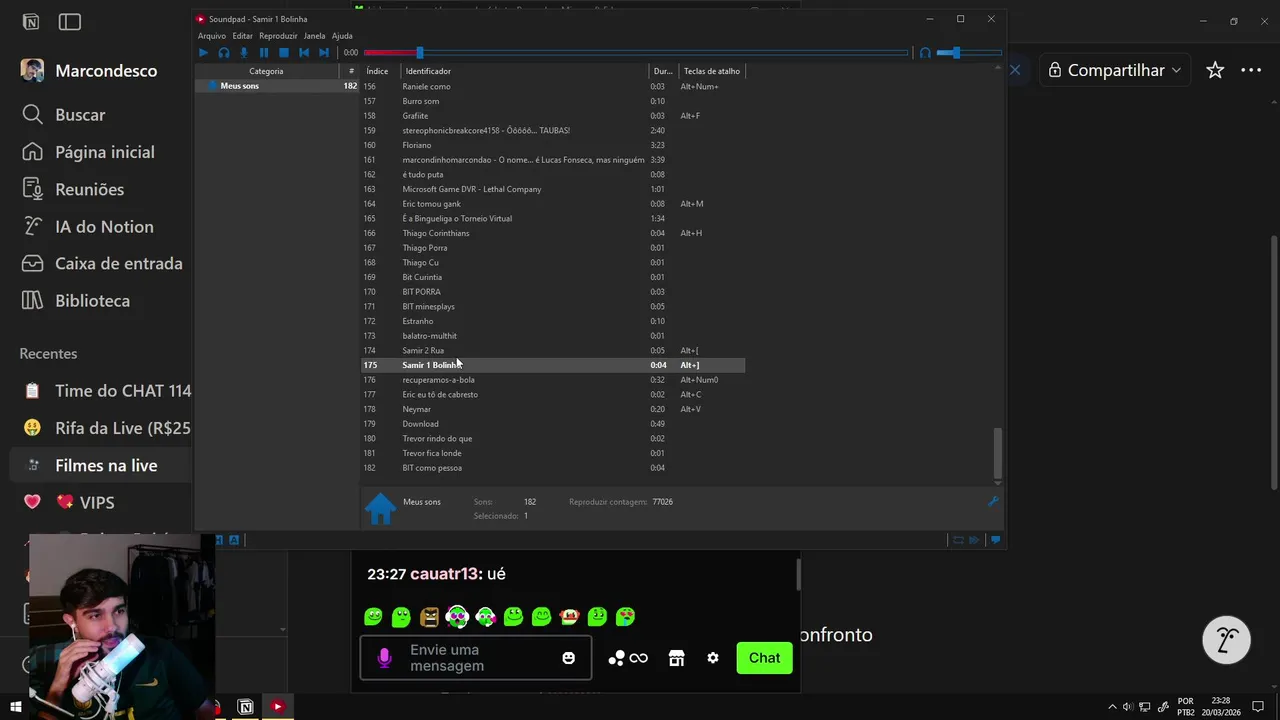Select the 'Raniele como' sound row
This screenshot has height=720, width=1280.
pos(553,86)
